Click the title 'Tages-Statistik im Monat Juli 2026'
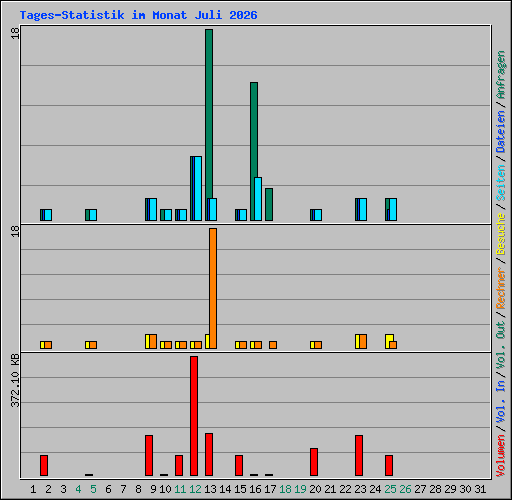 (138, 15)
